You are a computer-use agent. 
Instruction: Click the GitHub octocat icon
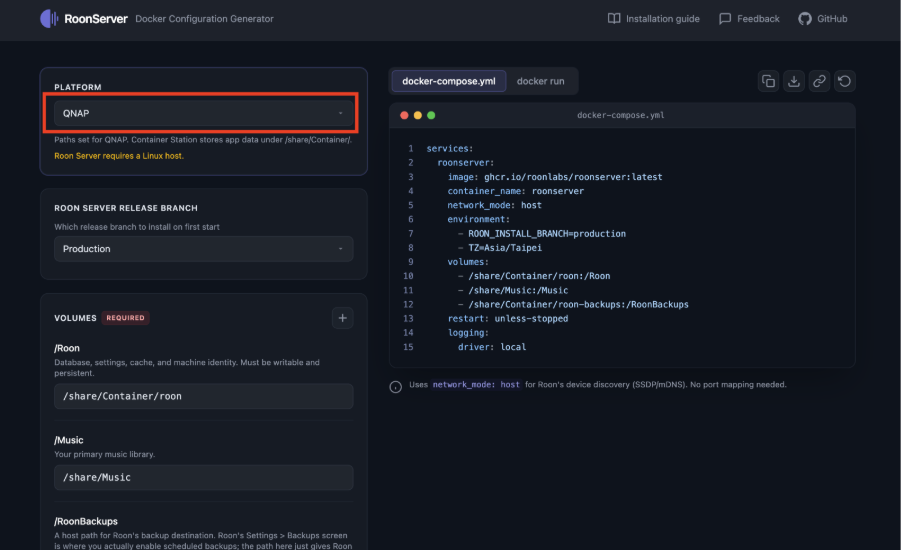coord(804,18)
